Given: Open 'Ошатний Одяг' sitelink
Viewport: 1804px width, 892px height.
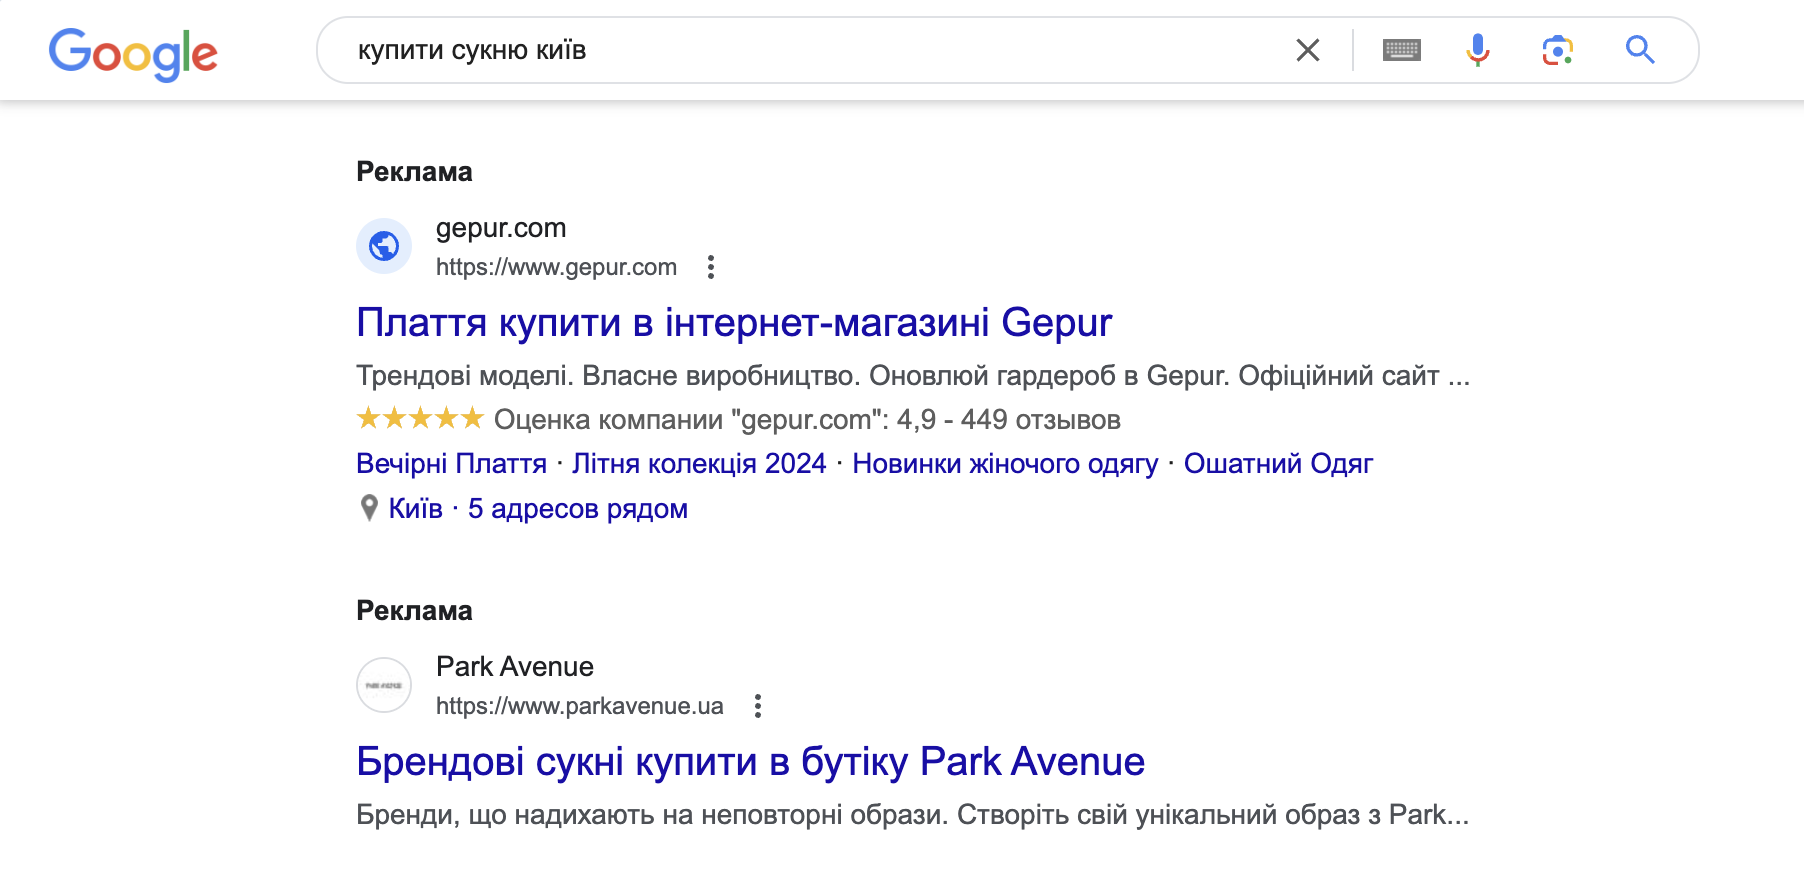Looking at the screenshot, I should (1278, 464).
